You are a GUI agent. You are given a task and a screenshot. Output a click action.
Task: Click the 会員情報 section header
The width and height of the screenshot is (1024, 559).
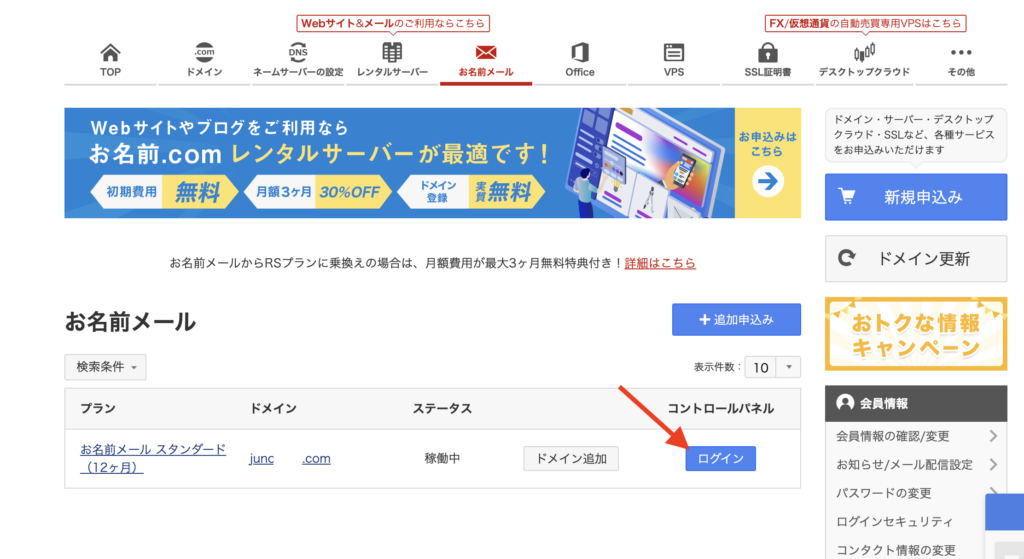[916, 404]
